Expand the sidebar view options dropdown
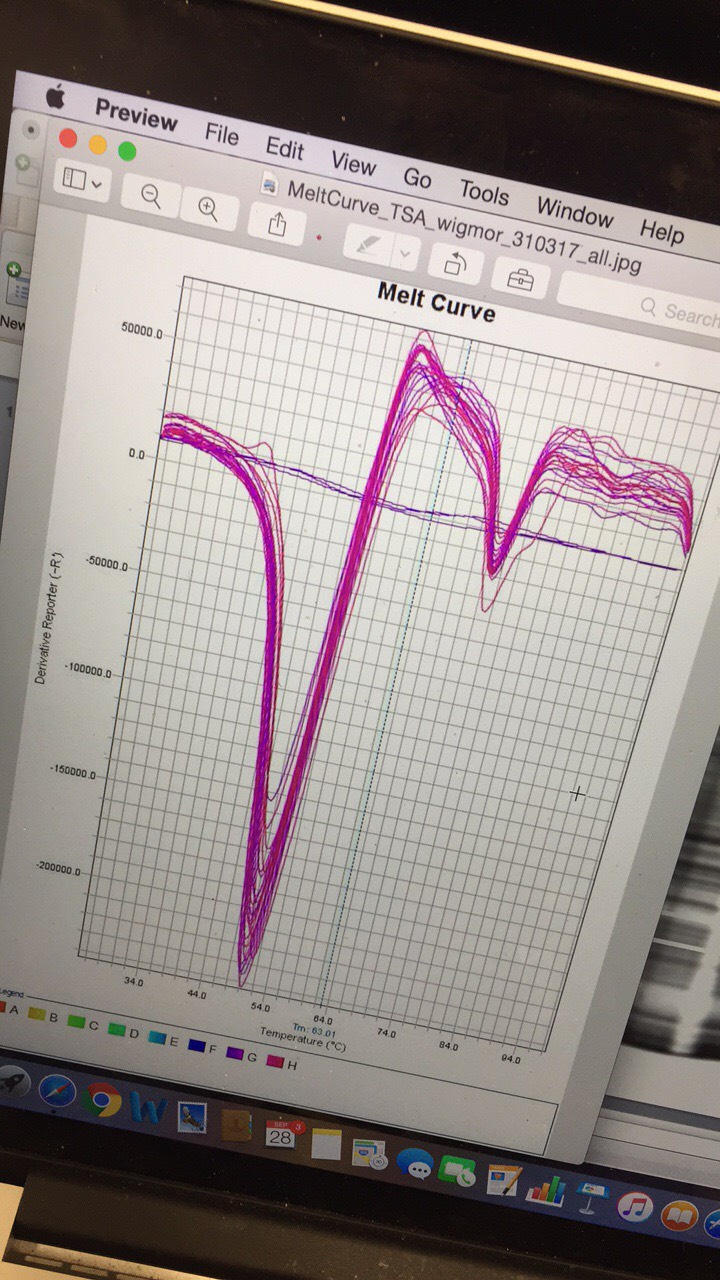This screenshot has width=720, height=1280. (82, 181)
